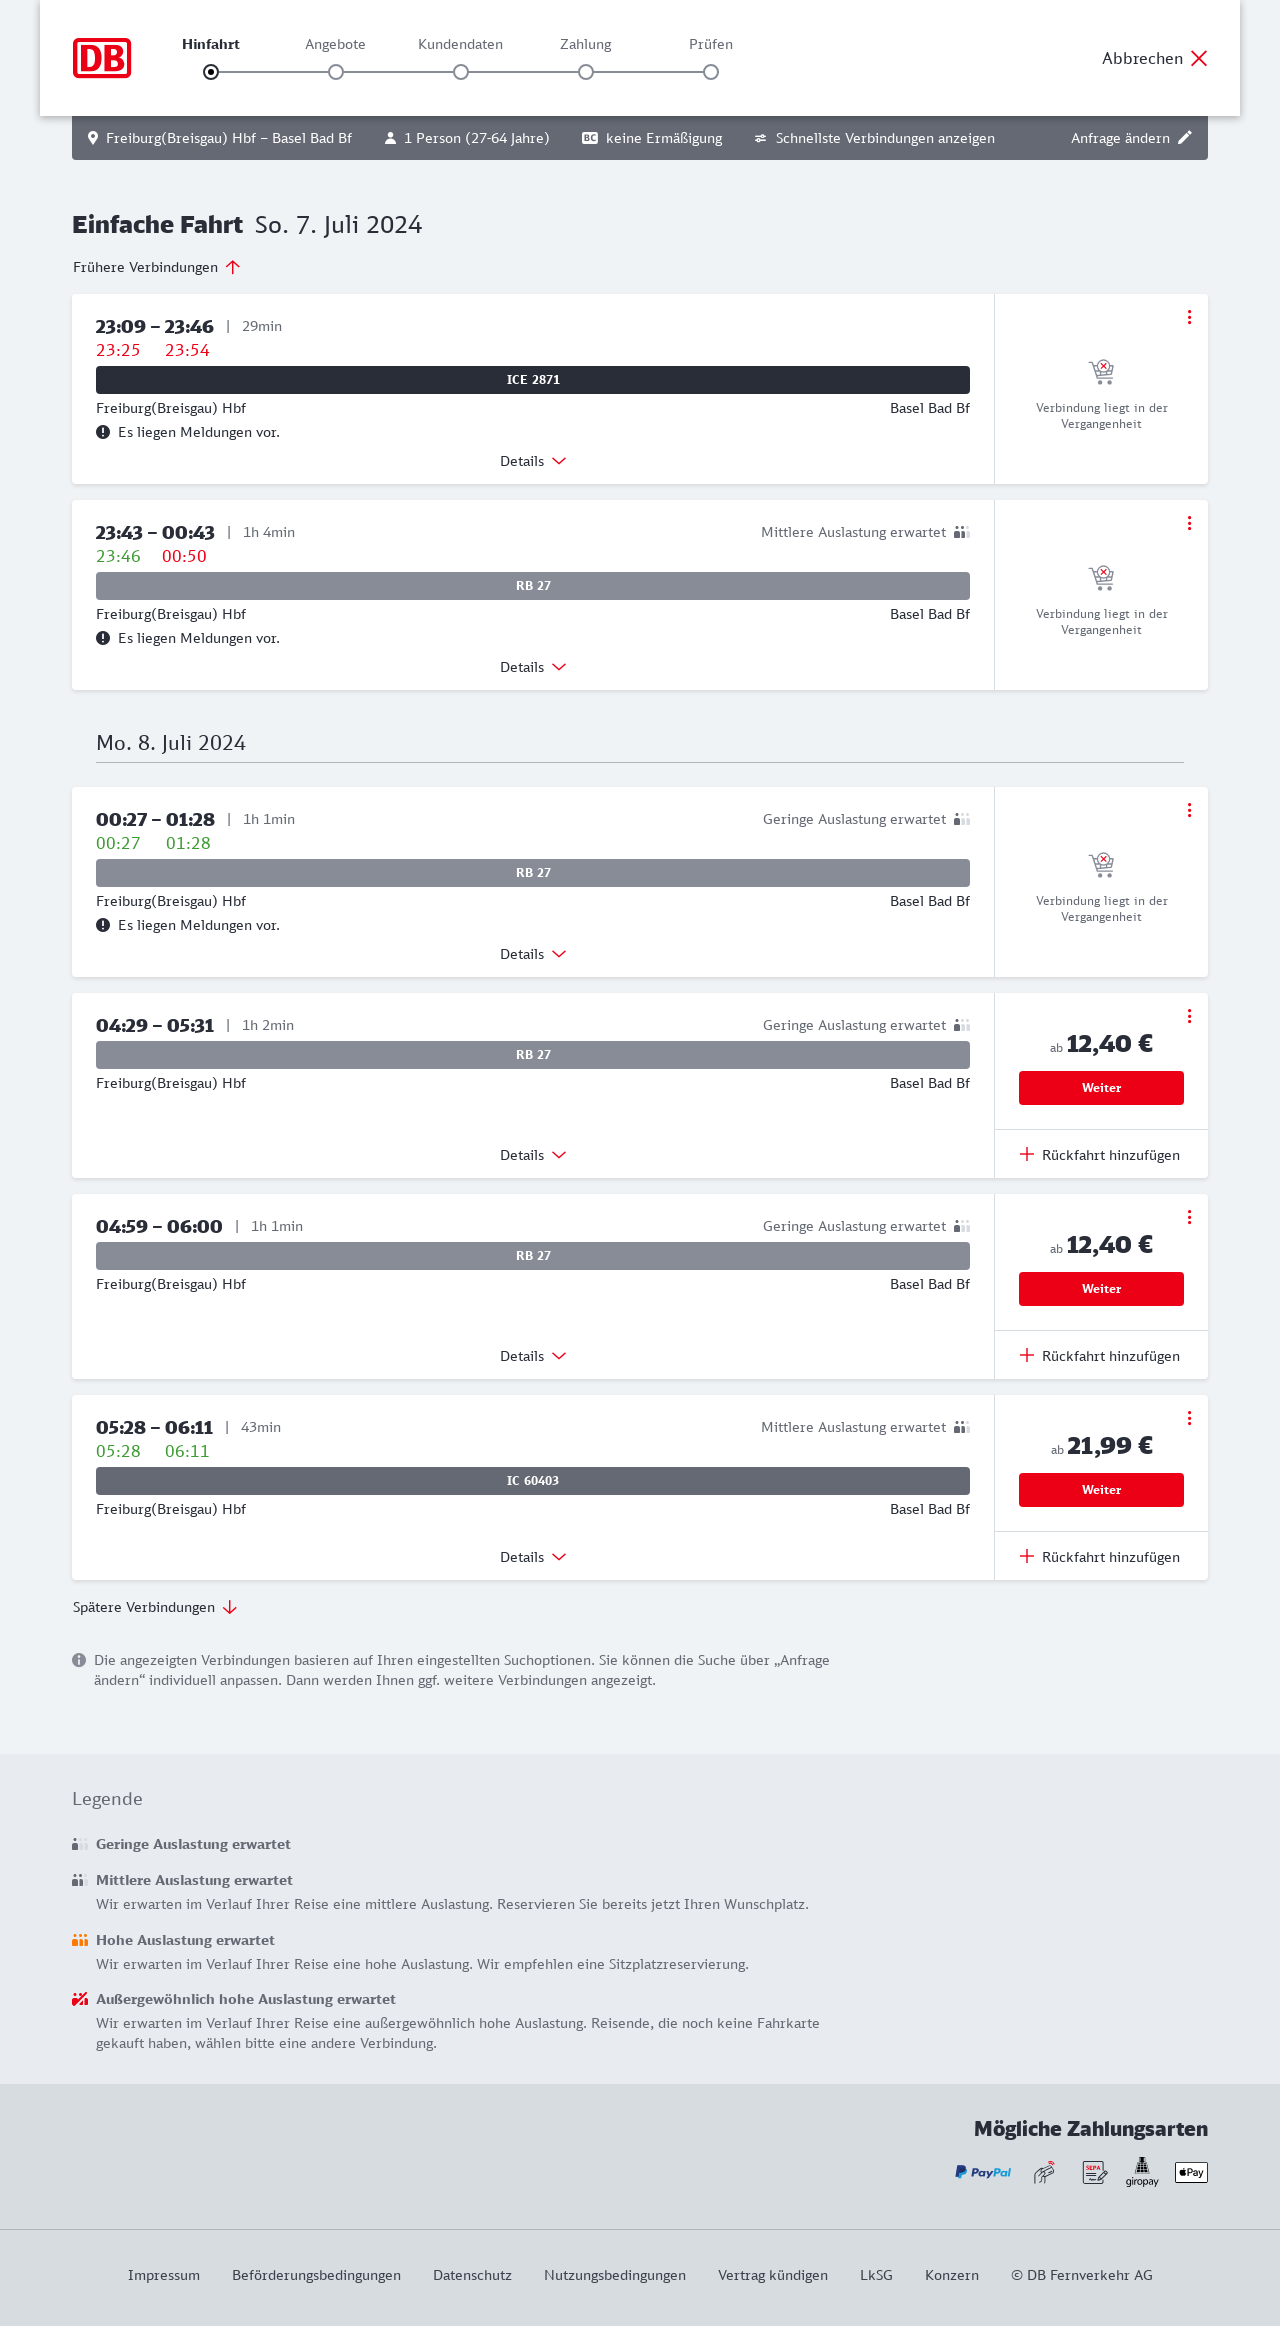Click the warning icon on ICE 2871 notice
1280x2326 pixels.
tap(103, 432)
